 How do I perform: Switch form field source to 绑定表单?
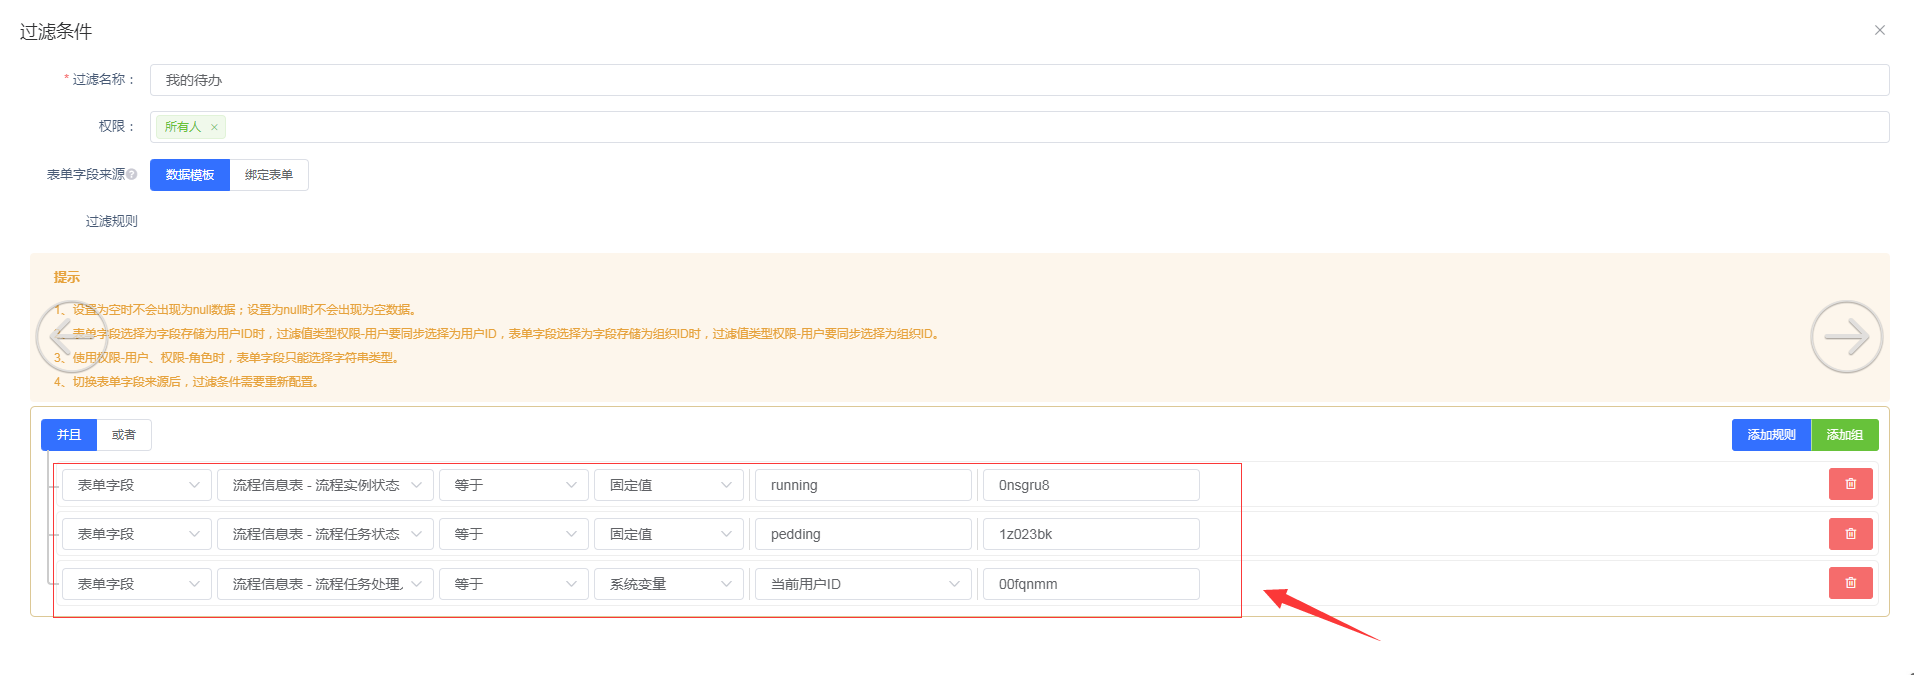tap(269, 175)
